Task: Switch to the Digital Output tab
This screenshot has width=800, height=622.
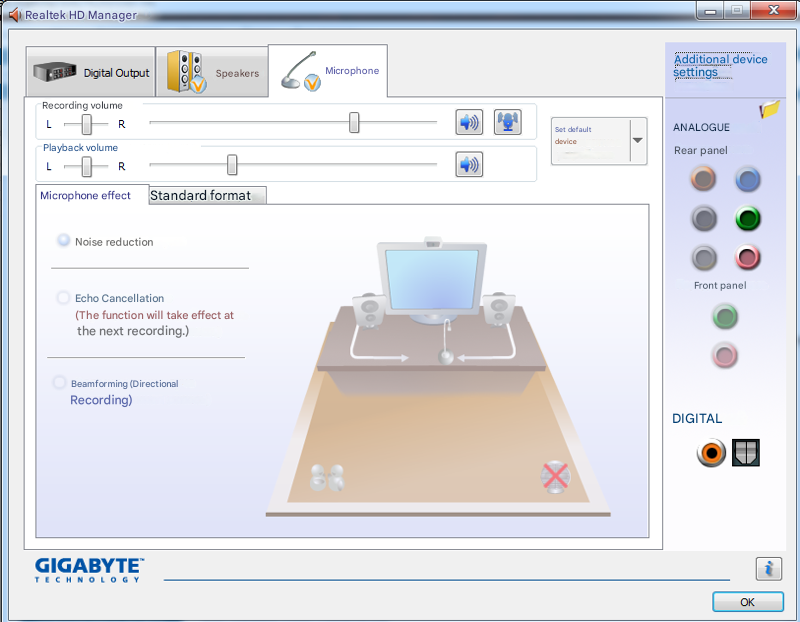Action: tap(91, 72)
